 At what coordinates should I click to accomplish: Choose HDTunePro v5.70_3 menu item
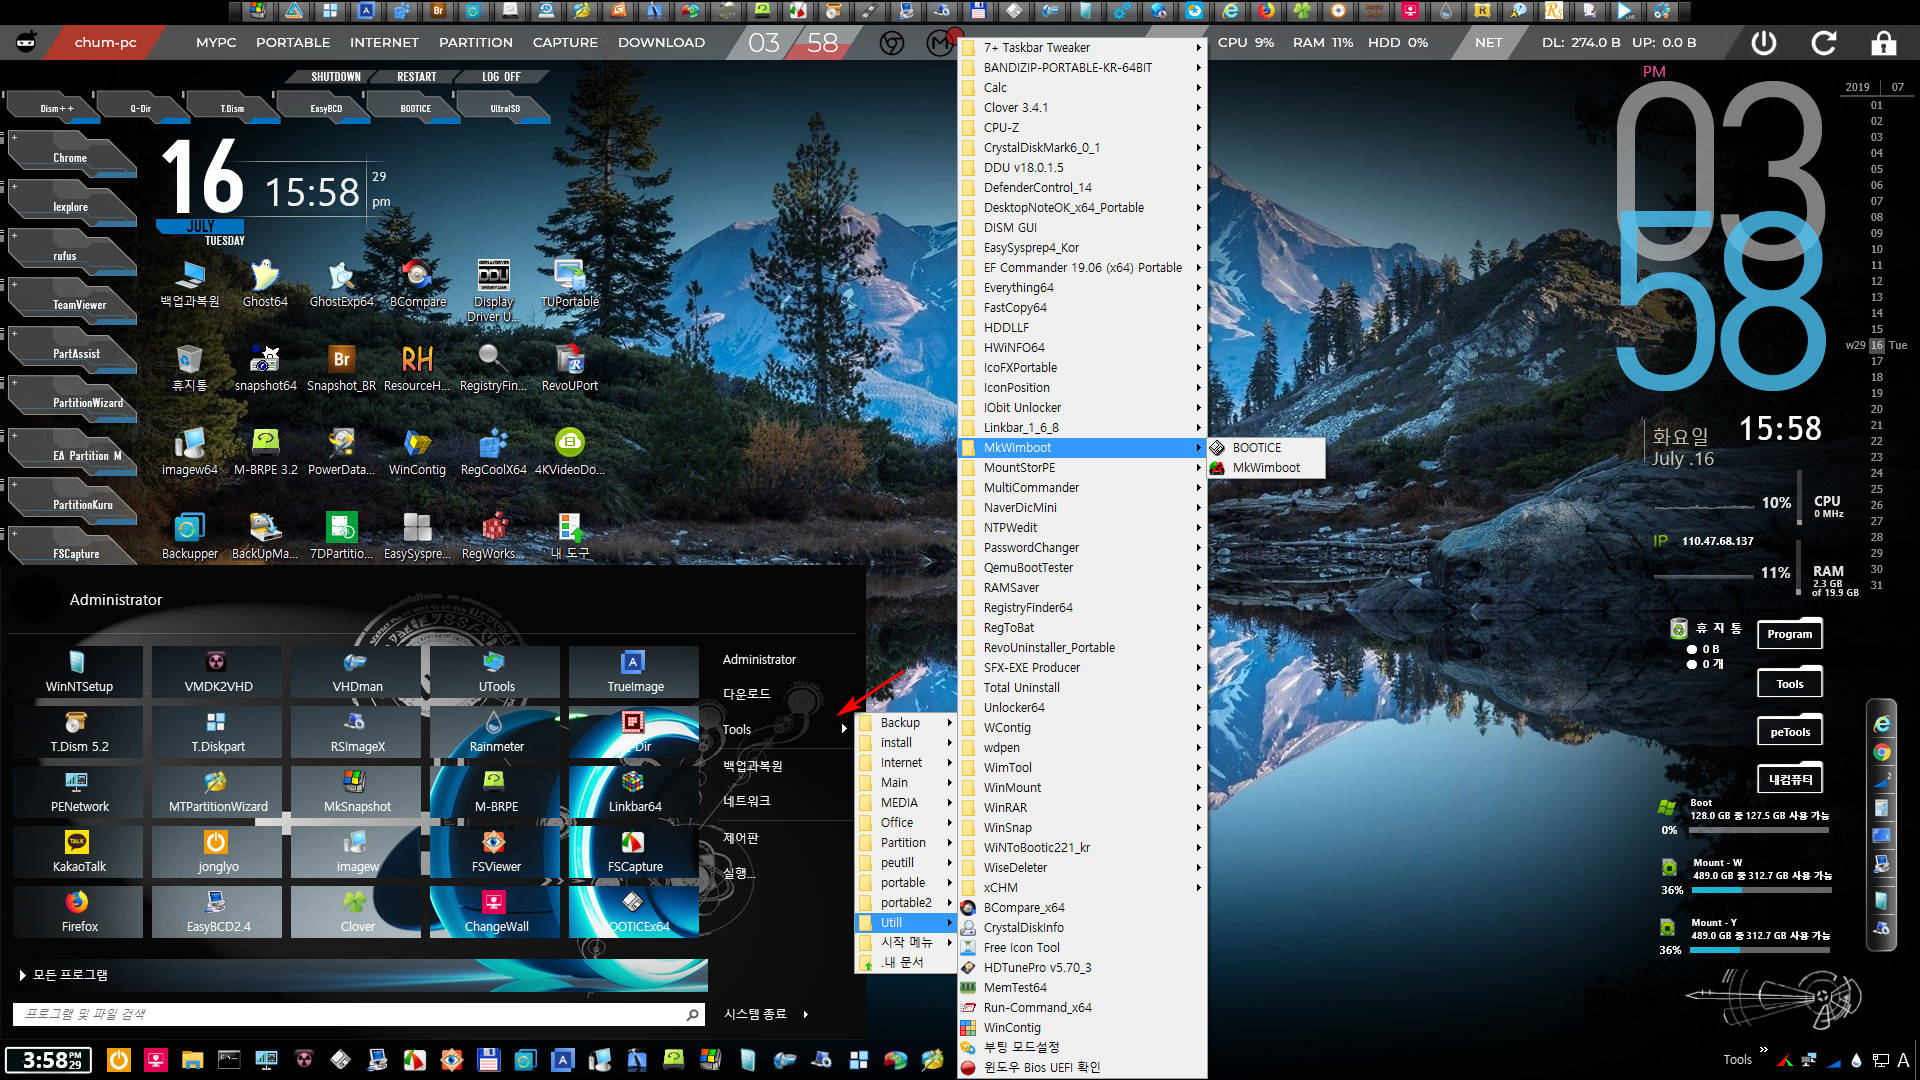(x=1082, y=967)
